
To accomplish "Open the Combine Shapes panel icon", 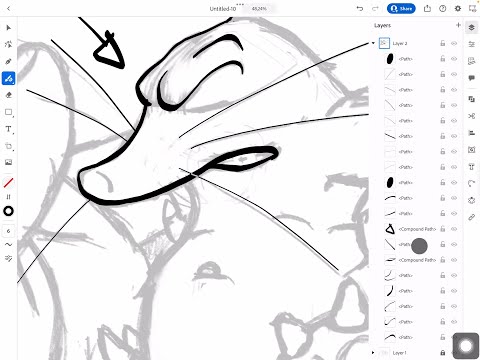I will (x=471, y=99).
